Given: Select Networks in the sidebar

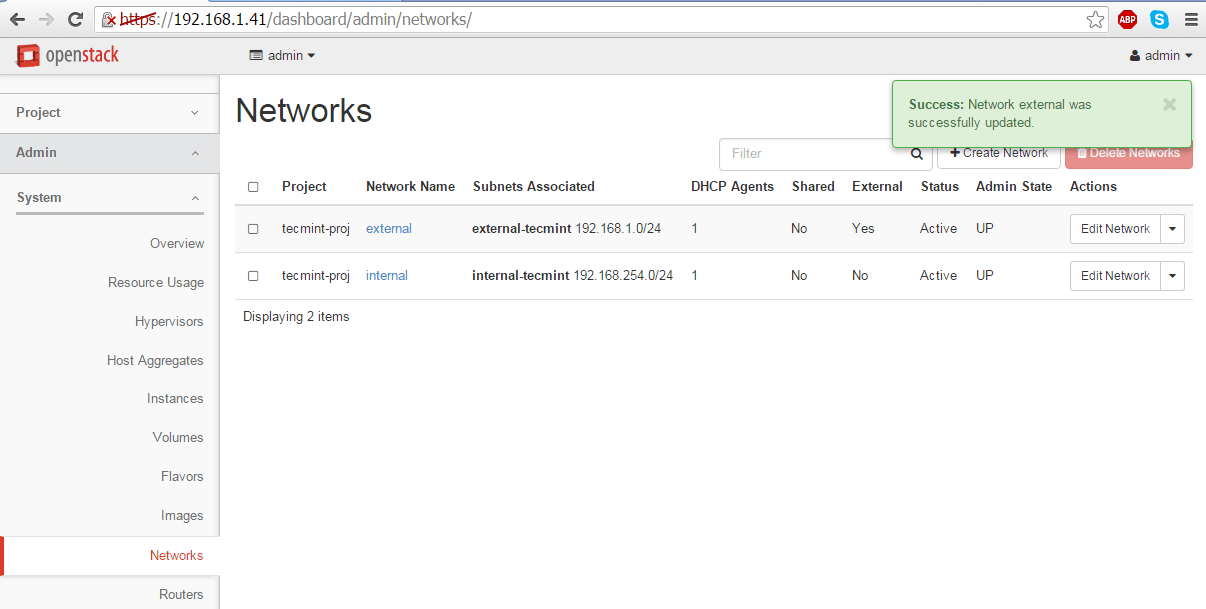Looking at the screenshot, I should [176, 556].
